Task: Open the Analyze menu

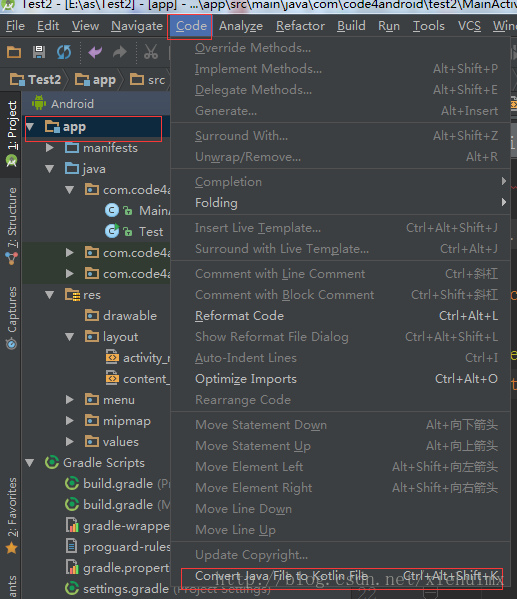Action: pyautogui.click(x=241, y=26)
